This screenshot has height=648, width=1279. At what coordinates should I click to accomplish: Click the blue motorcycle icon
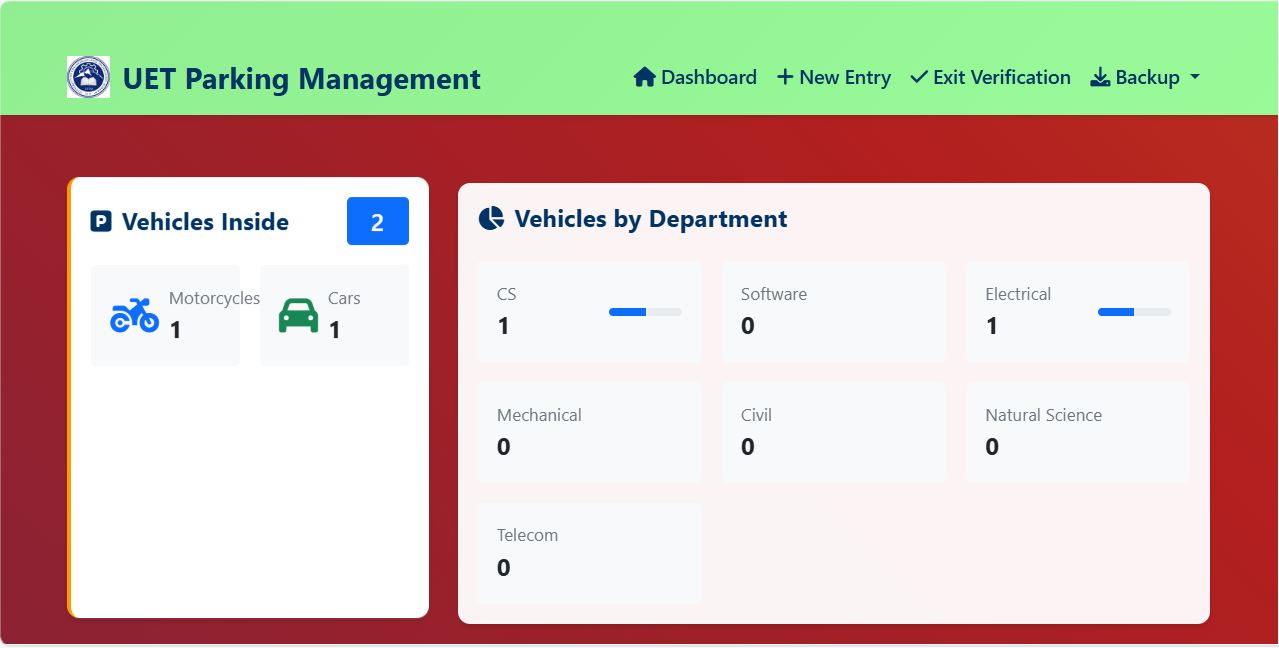[134, 315]
